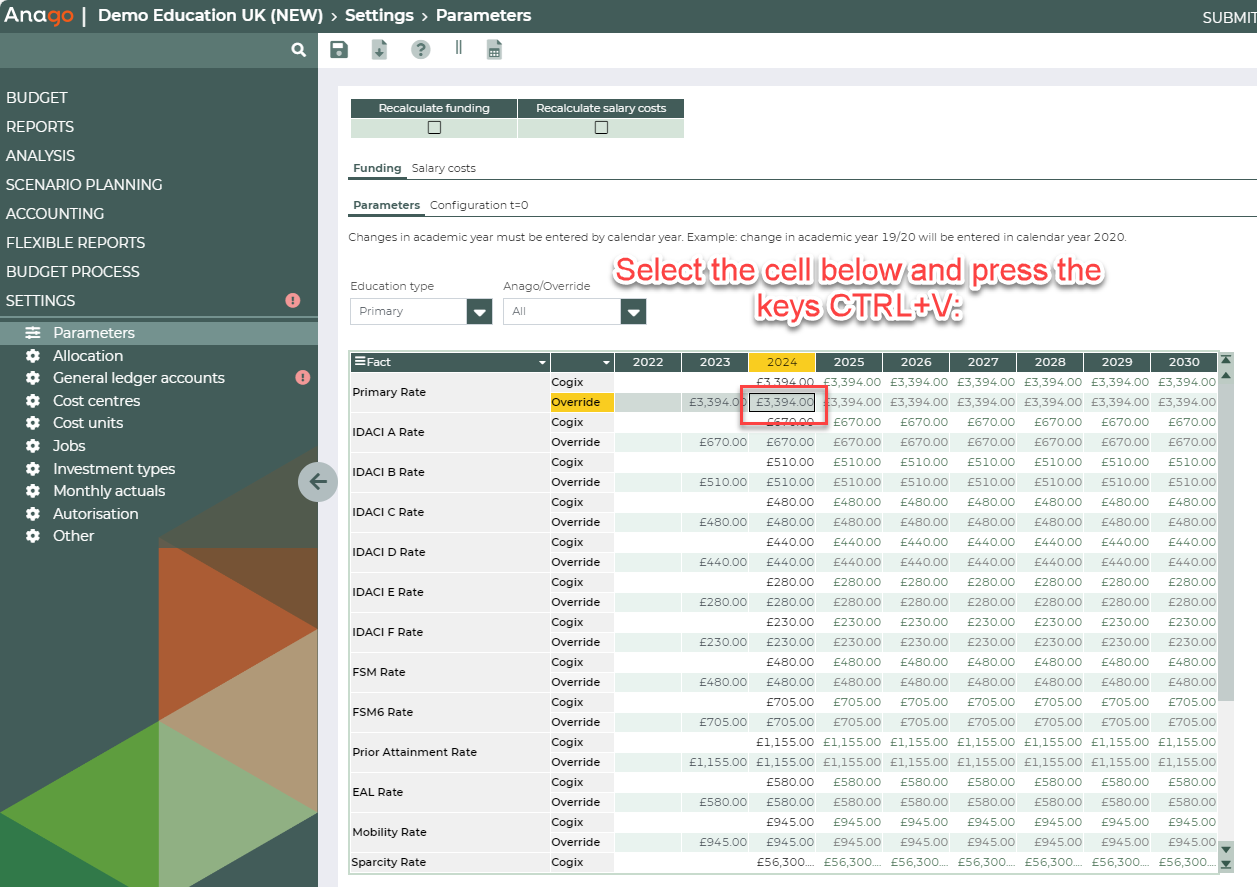Click scrollbar up arrow
The height and width of the screenshot is (887, 1257).
[x=1226, y=375]
